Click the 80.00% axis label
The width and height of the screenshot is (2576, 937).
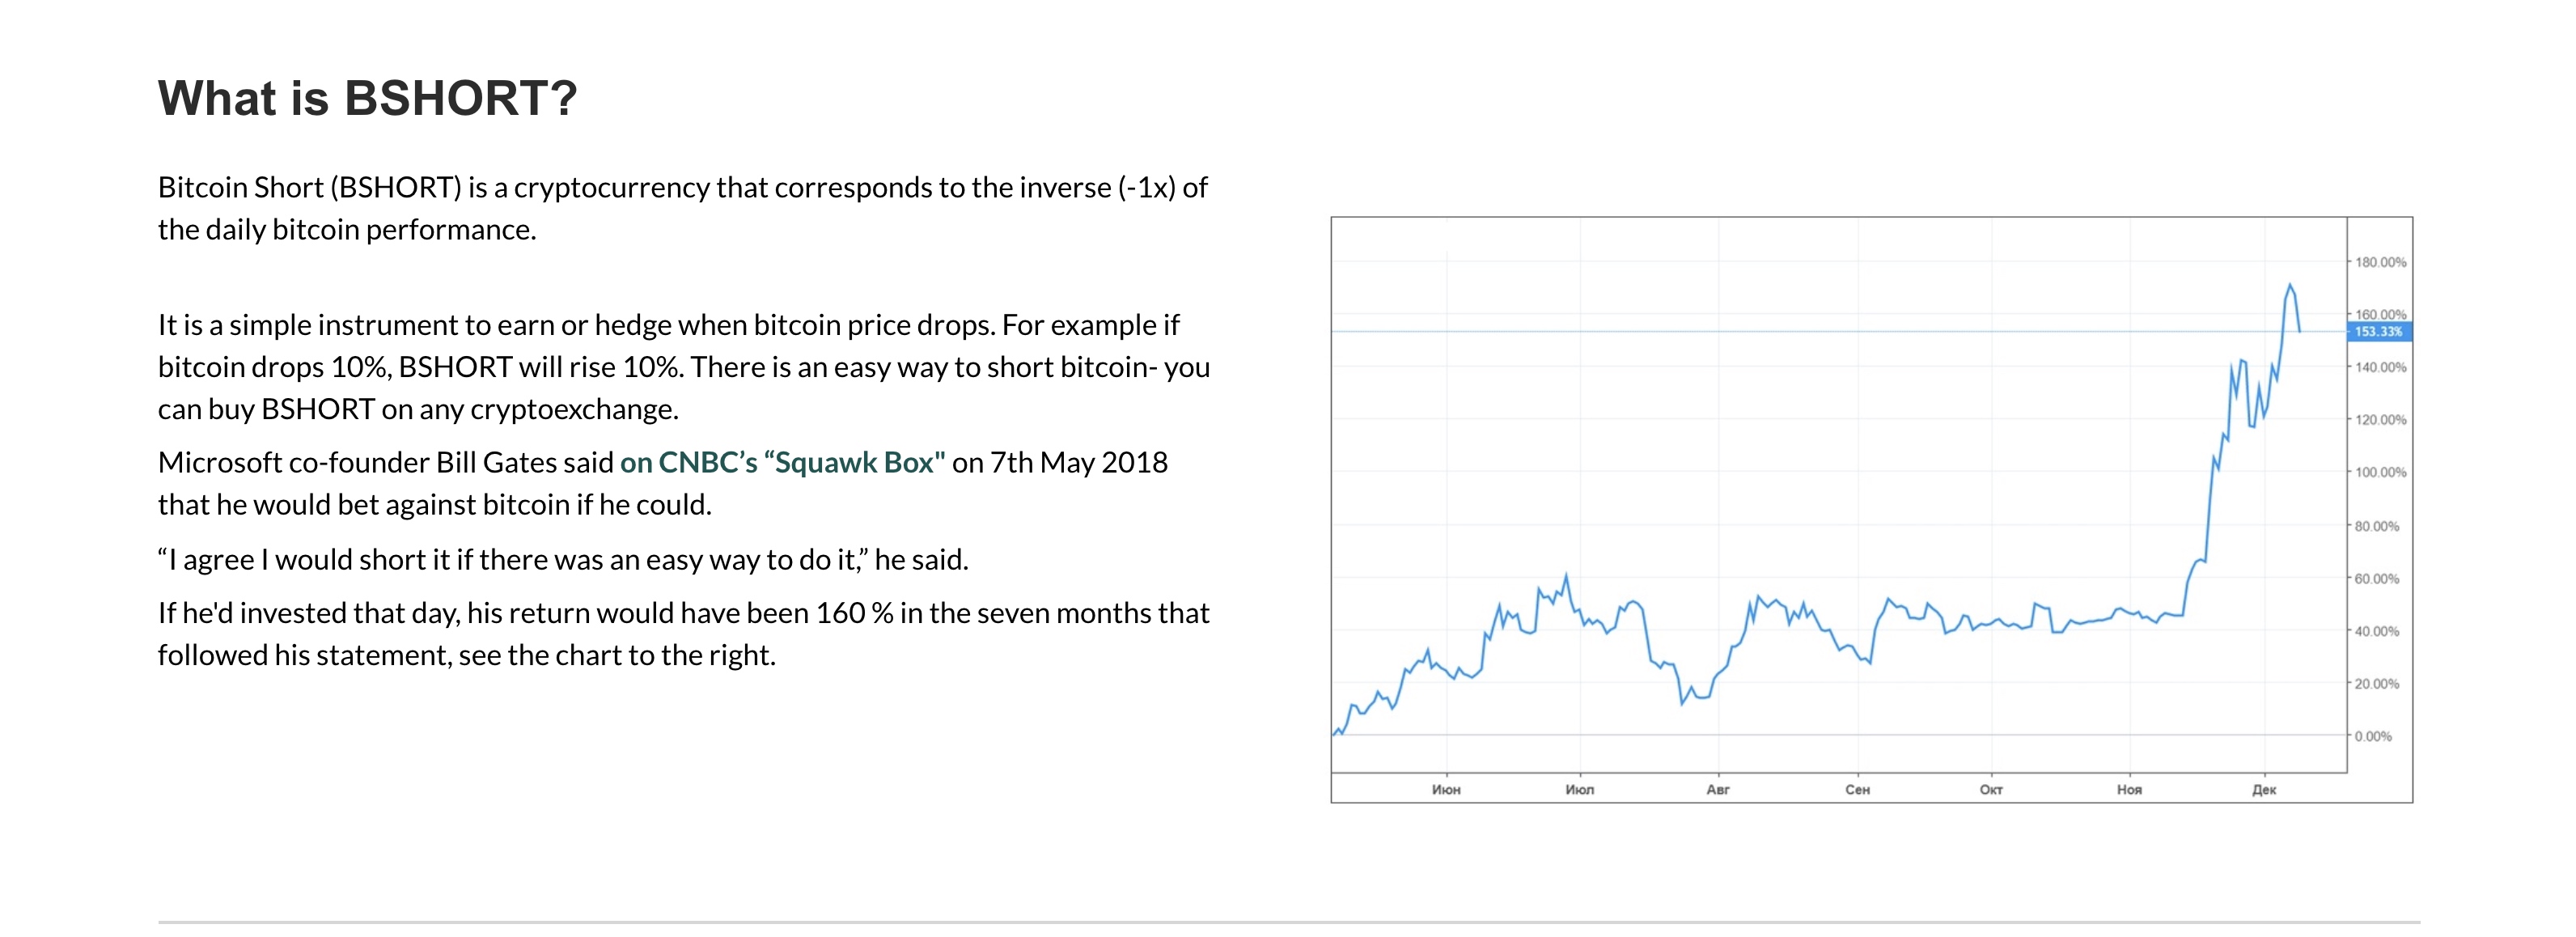[2377, 526]
